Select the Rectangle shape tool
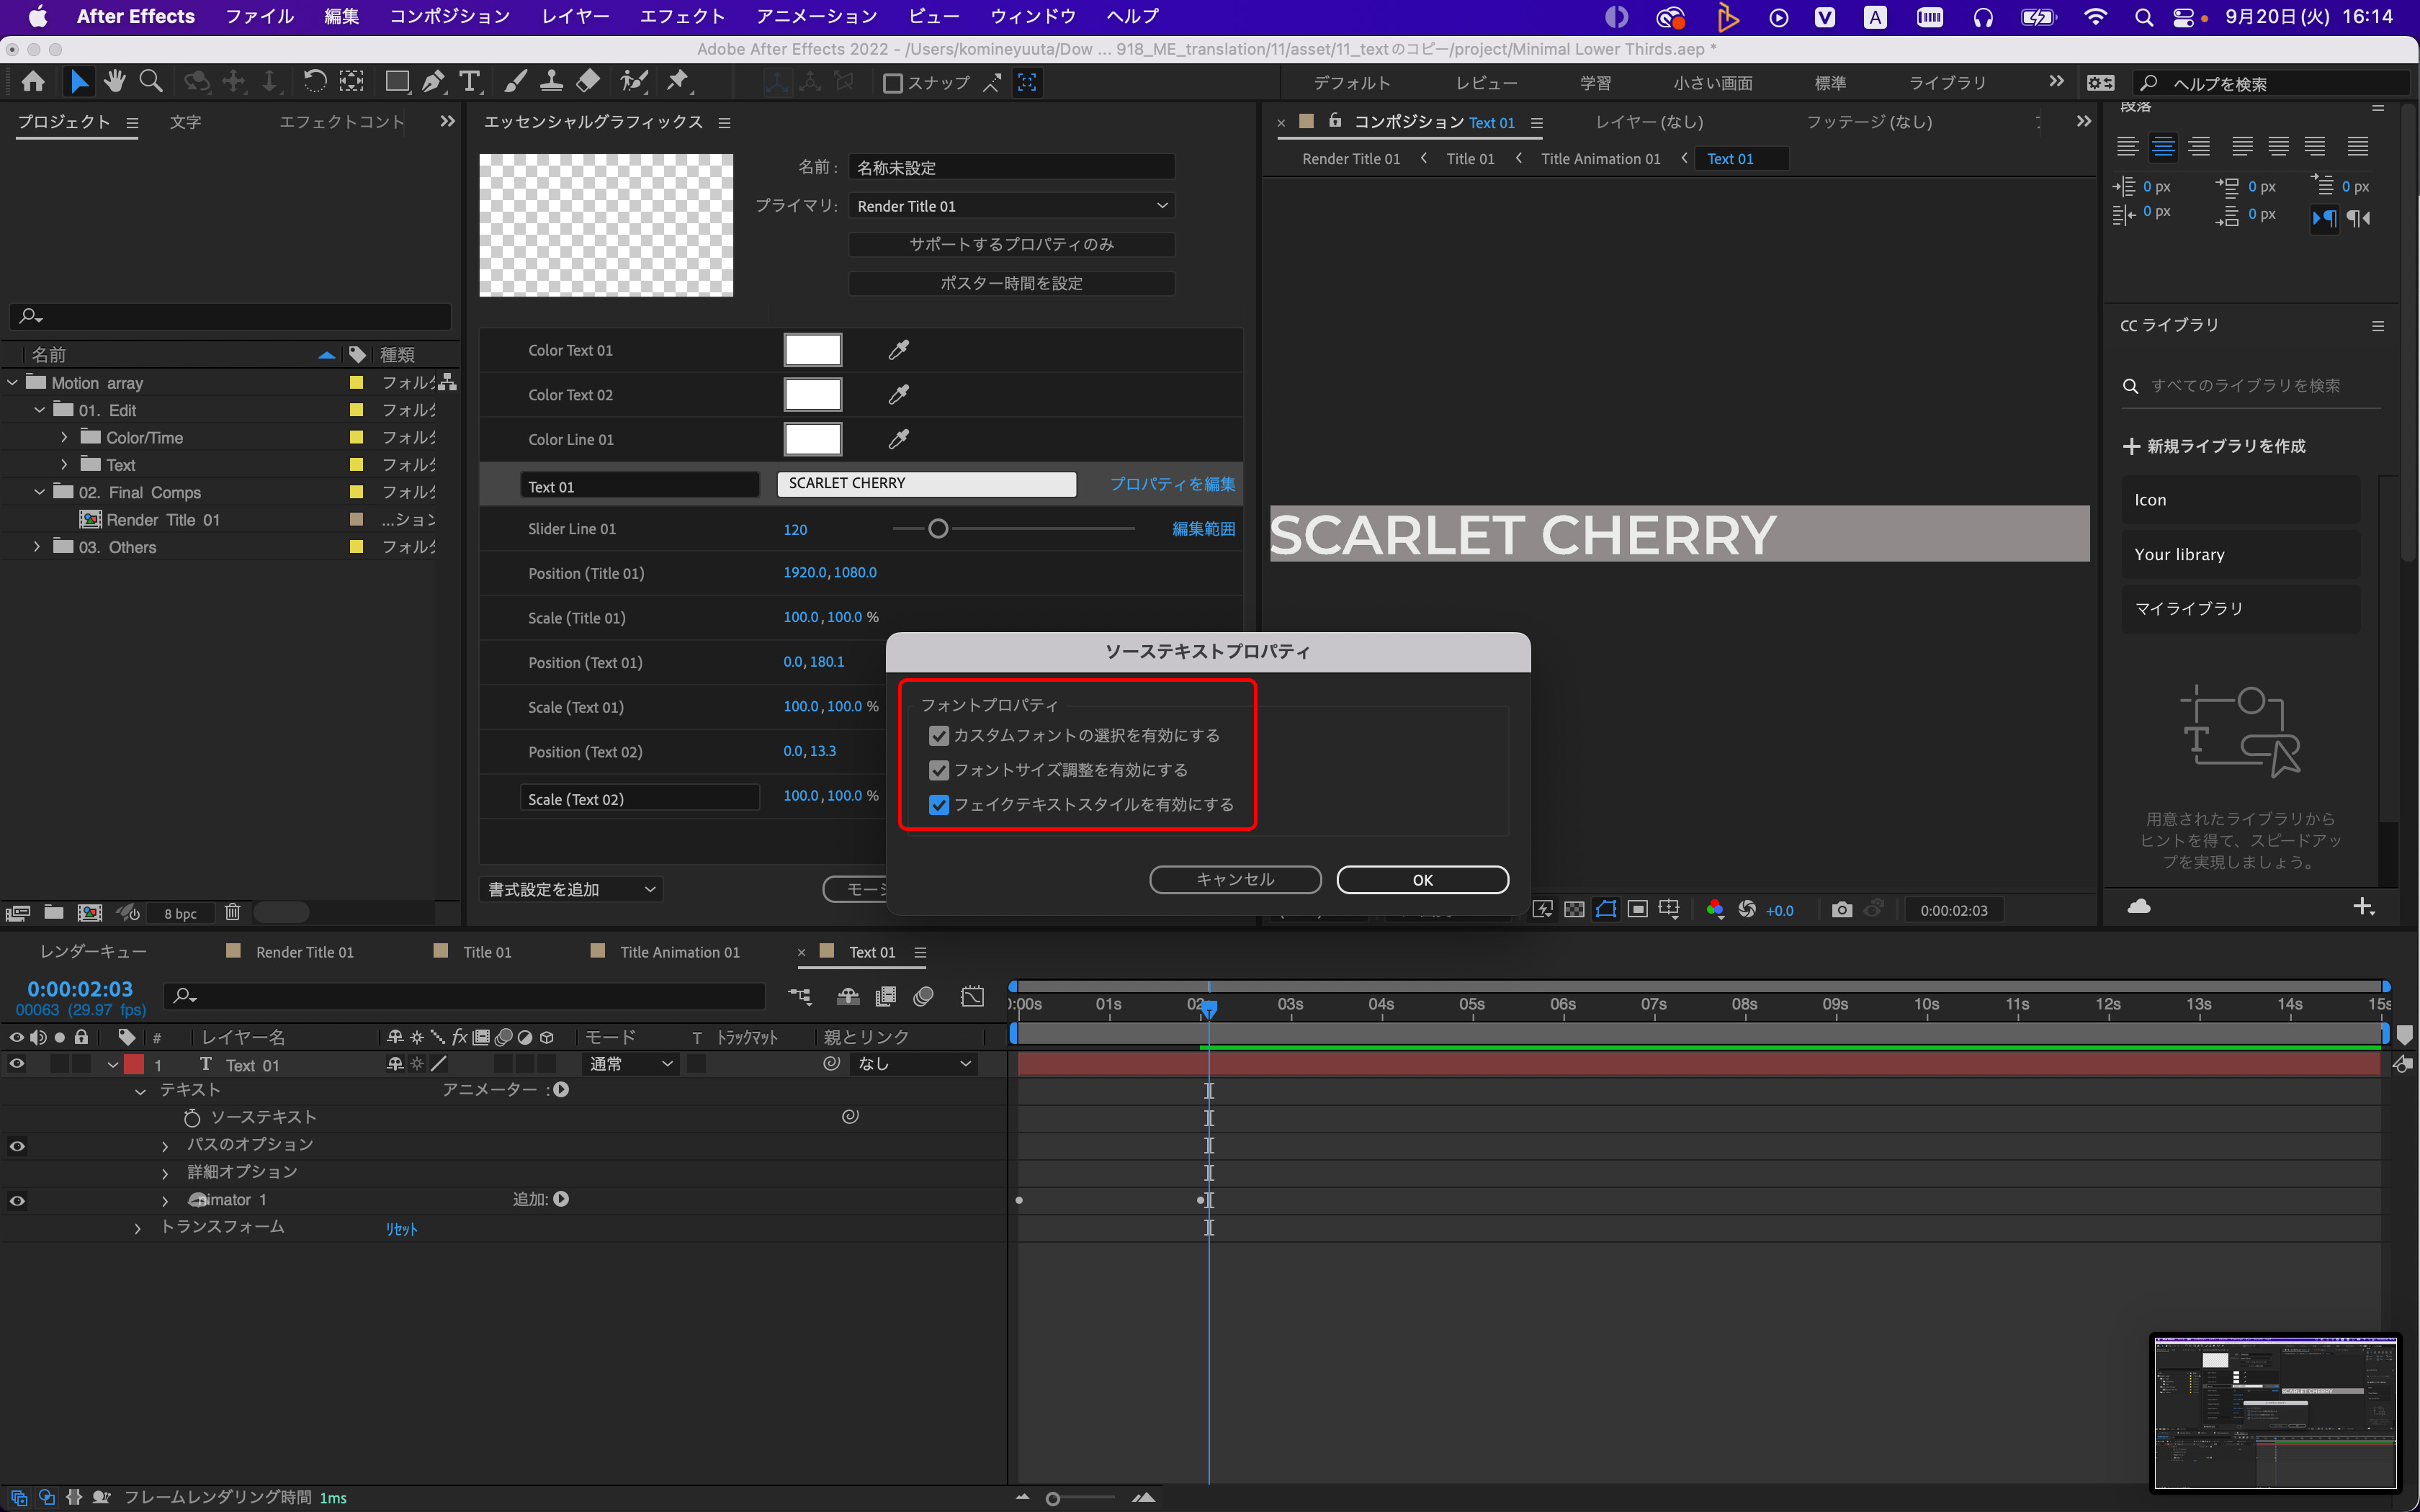The height and width of the screenshot is (1512, 2420). click(x=397, y=82)
